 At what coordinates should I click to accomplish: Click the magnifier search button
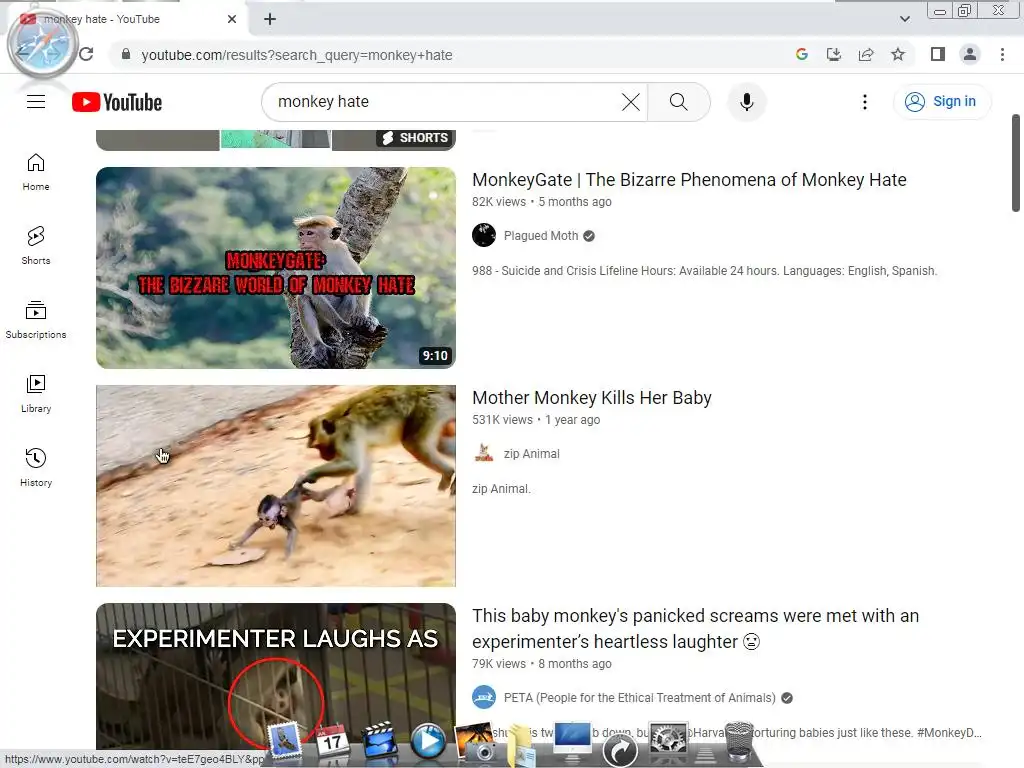pyautogui.click(x=679, y=102)
